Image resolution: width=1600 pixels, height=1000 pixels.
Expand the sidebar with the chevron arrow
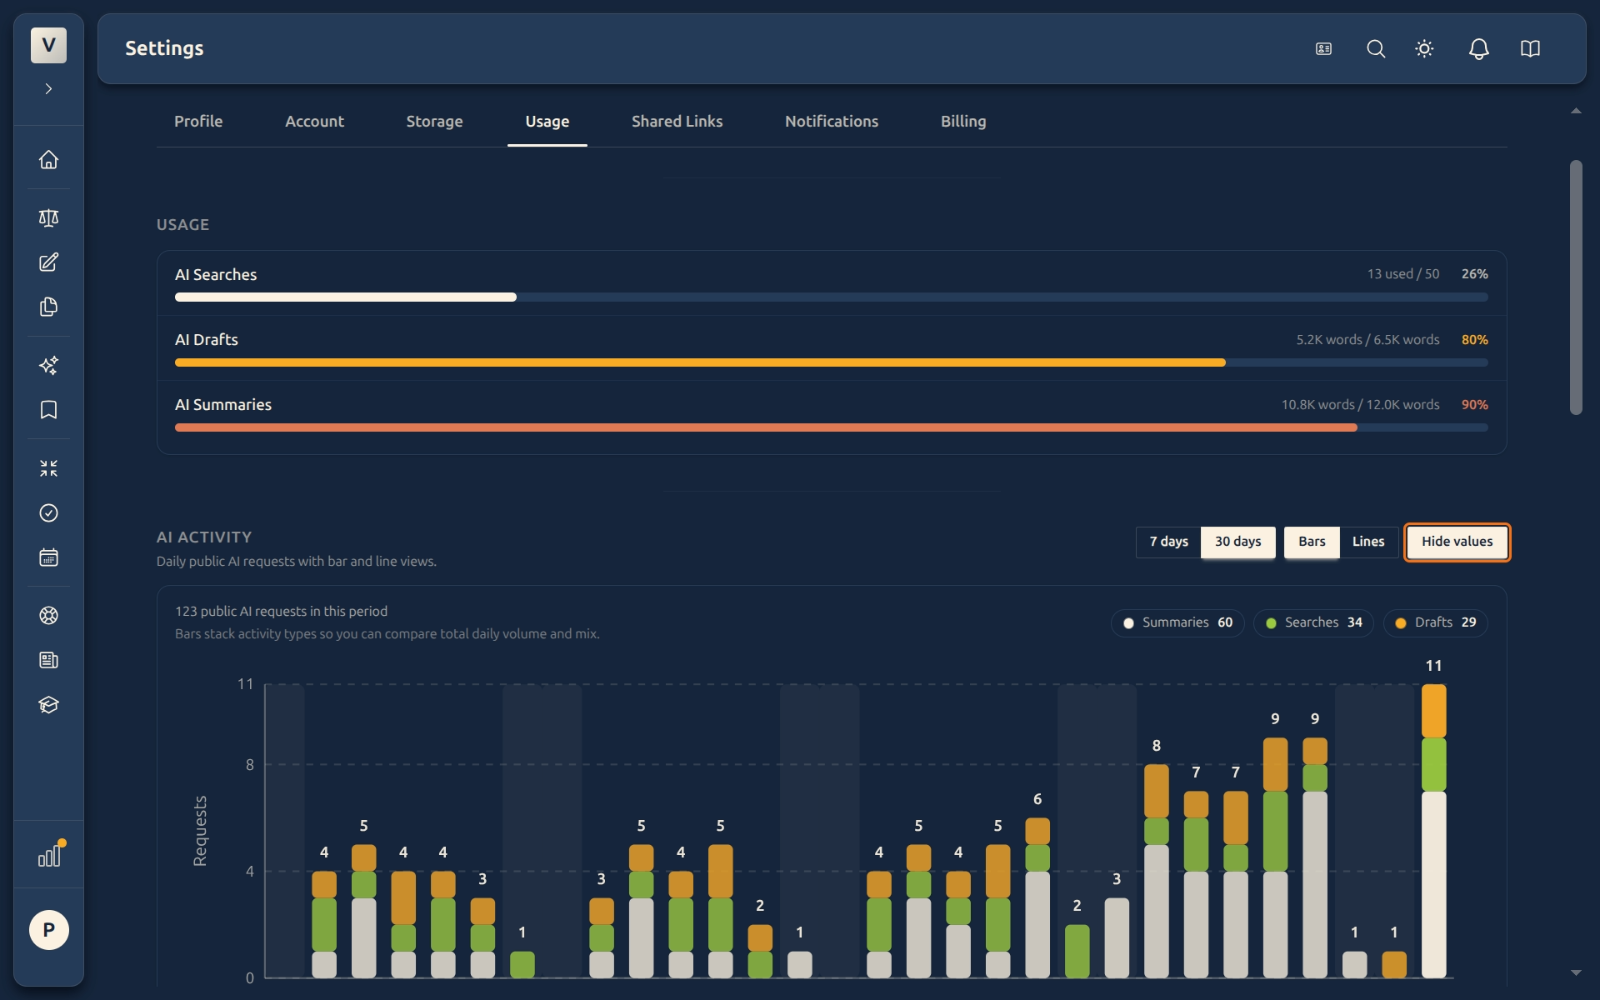48,89
